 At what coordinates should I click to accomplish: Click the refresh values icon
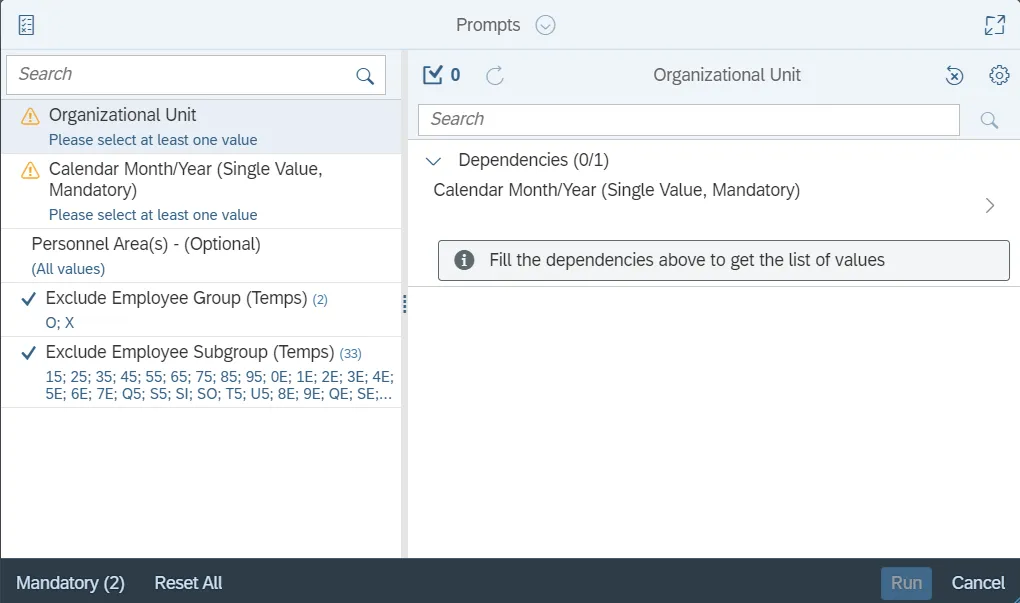[x=494, y=75]
